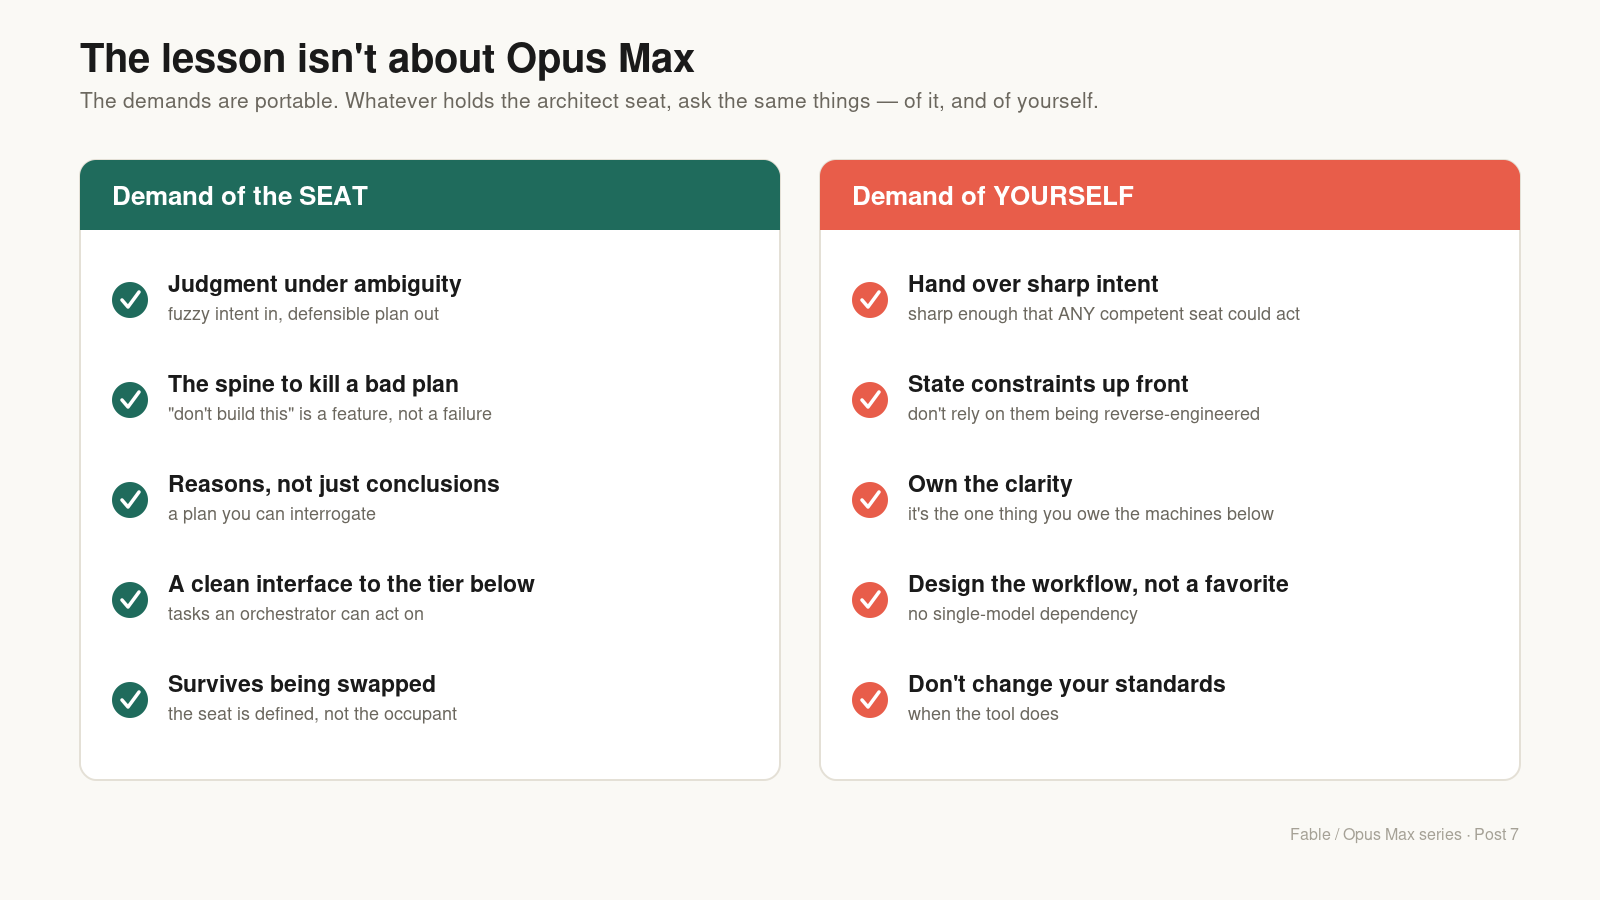1600x900 pixels.
Task: Click the subtitle about portable demands
Action: (589, 101)
